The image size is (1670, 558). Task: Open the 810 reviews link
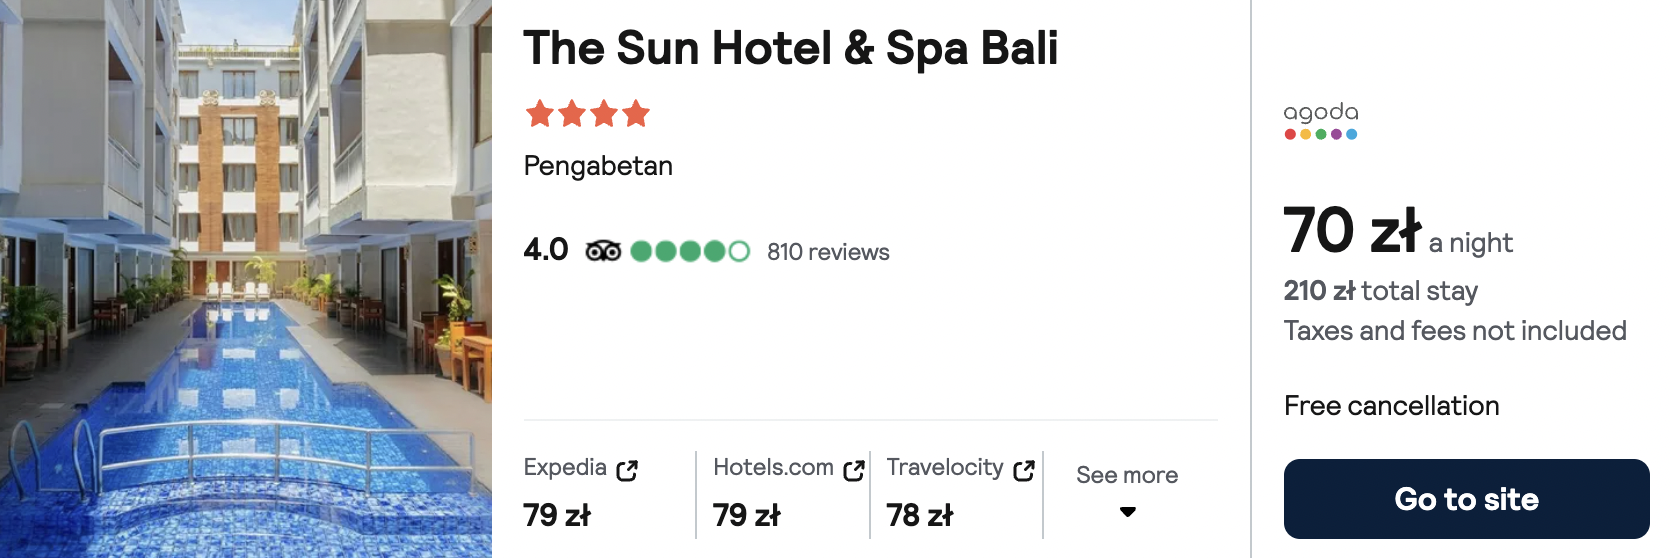click(828, 252)
